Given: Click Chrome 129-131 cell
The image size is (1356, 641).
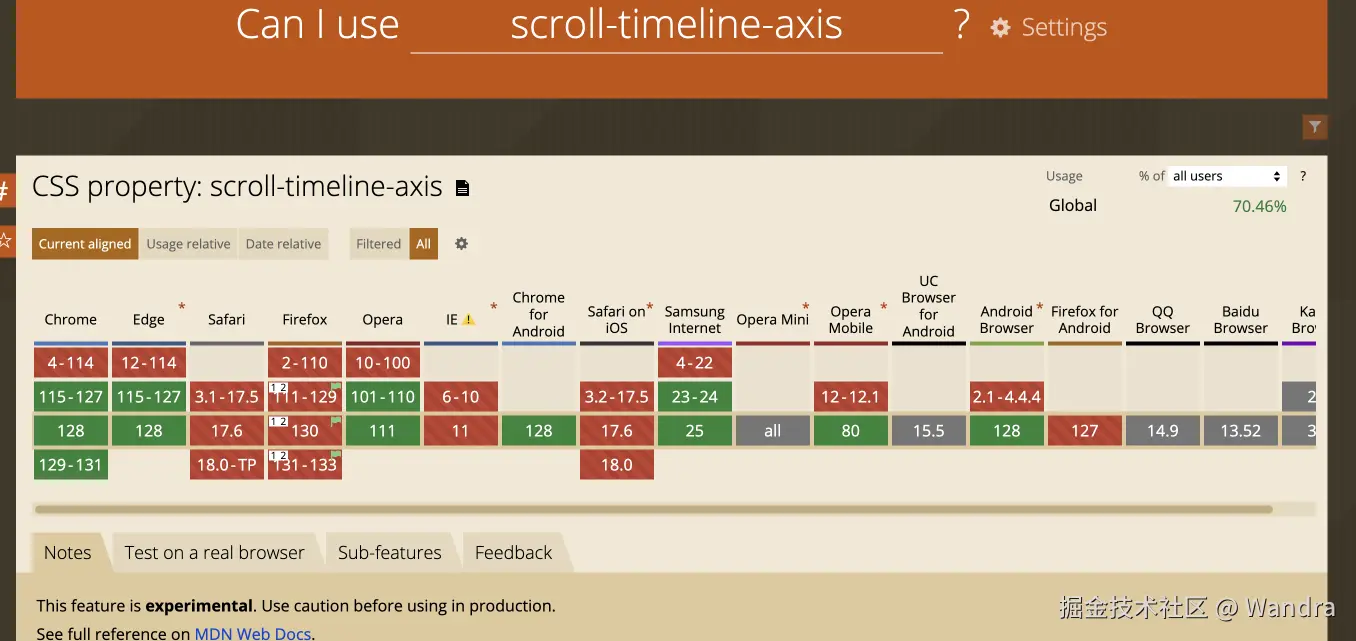Looking at the screenshot, I should coord(71,465).
